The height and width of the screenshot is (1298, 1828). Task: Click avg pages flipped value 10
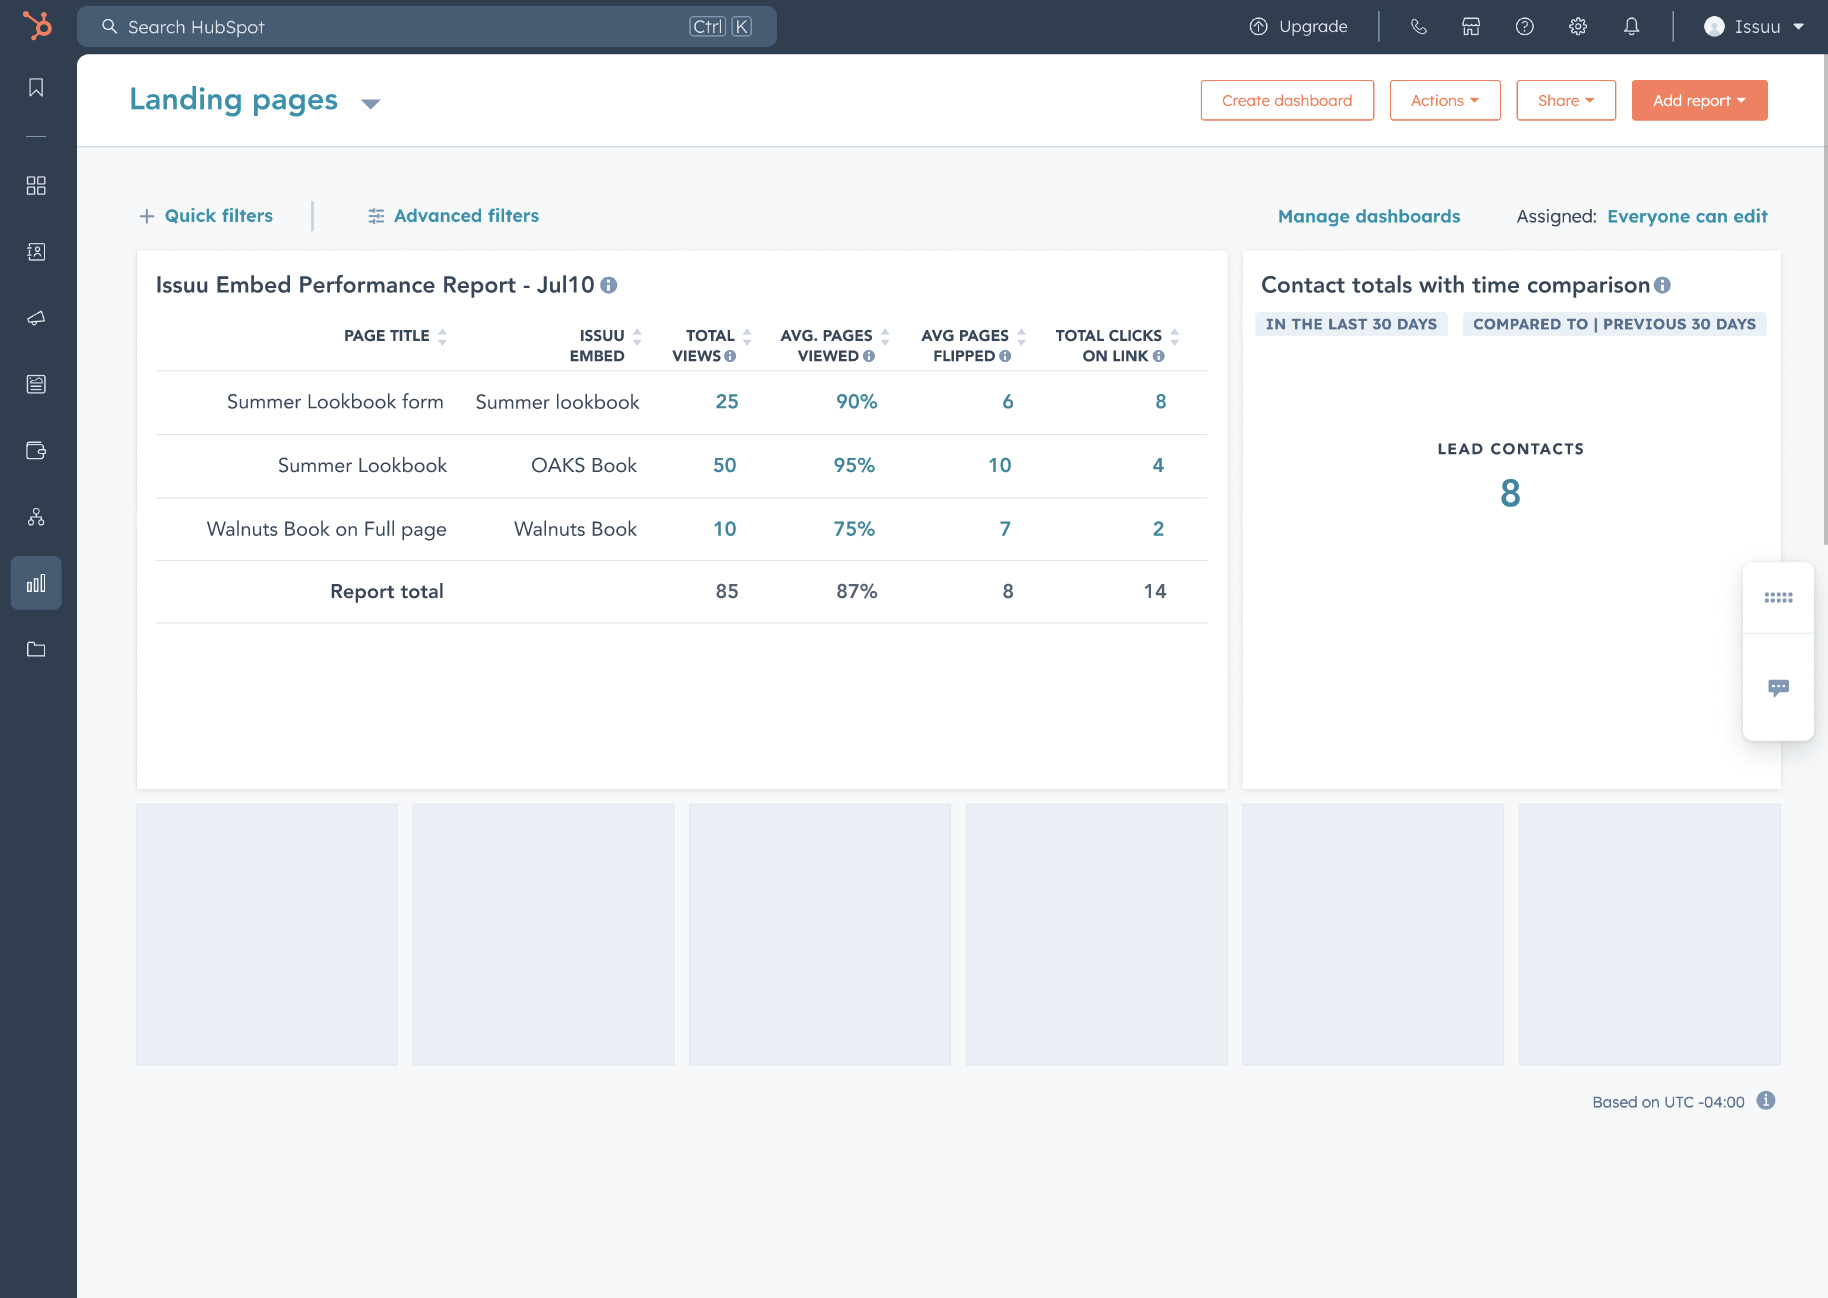tap(1000, 465)
